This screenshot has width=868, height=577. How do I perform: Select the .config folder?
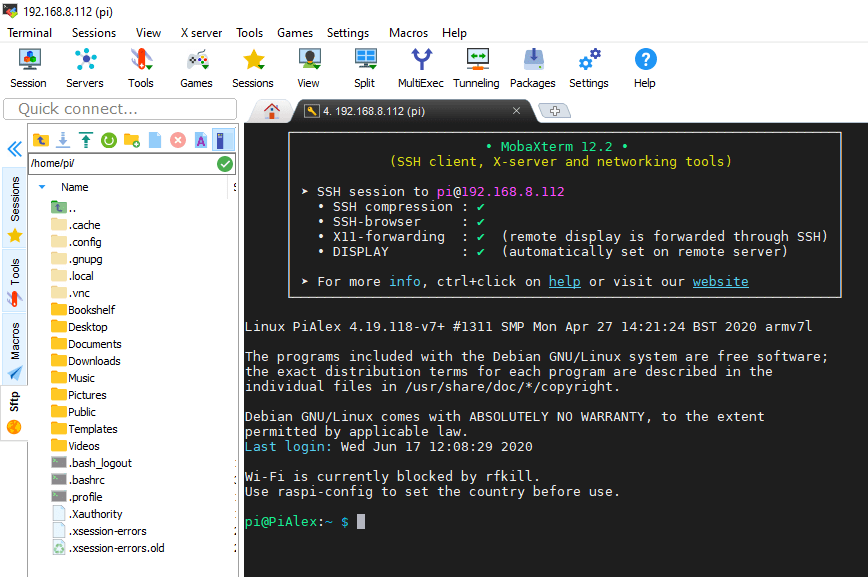point(76,243)
